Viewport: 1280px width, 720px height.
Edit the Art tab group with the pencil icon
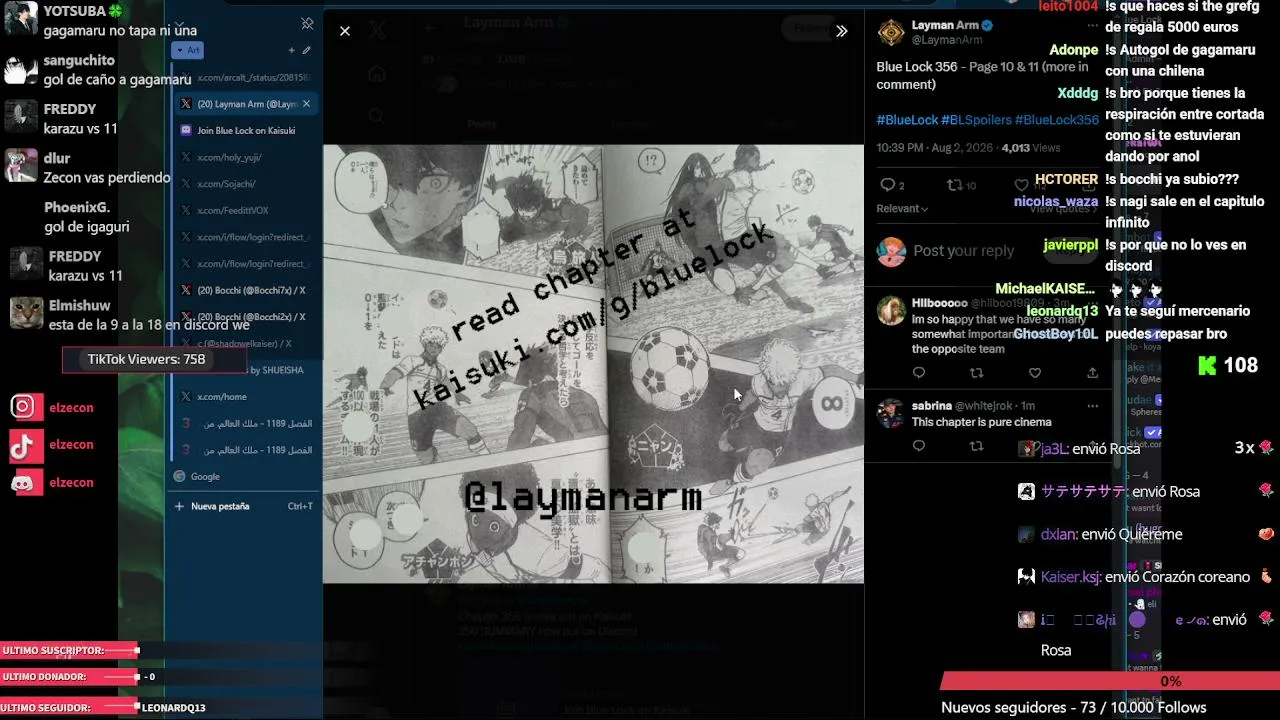point(306,50)
